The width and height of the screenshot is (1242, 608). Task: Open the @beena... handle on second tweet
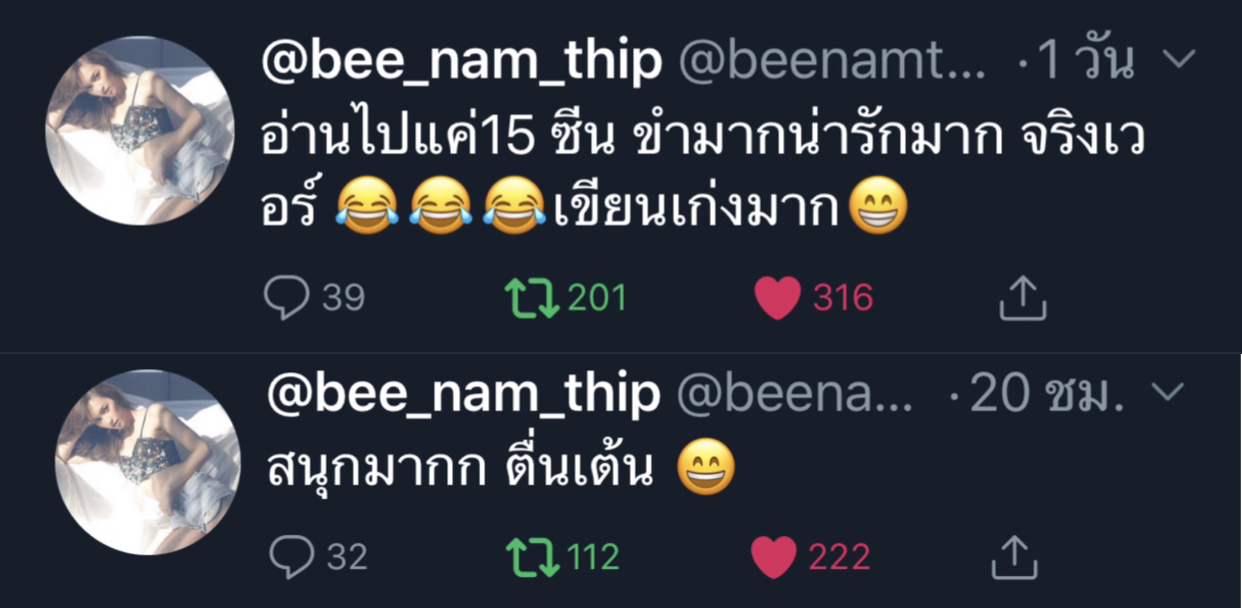point(795,396)
